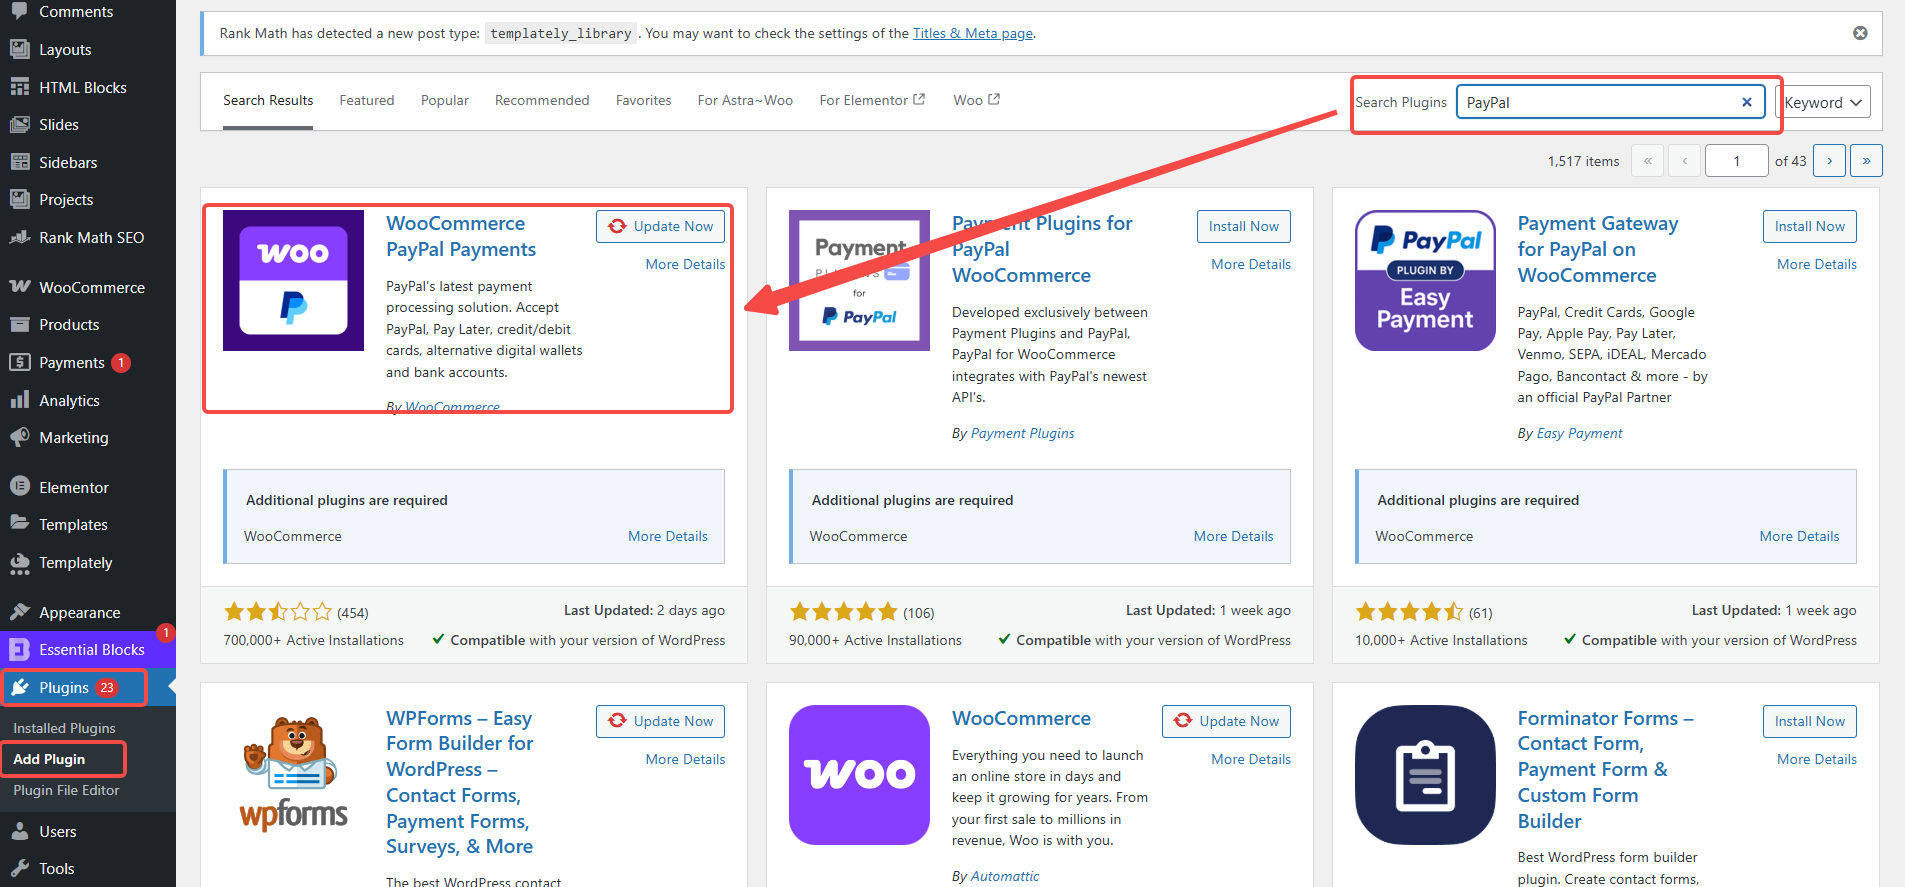The image size is (1905, 887).
Task: Click the Forminator Forms clipboard logo
Action: pos(1425,775)
